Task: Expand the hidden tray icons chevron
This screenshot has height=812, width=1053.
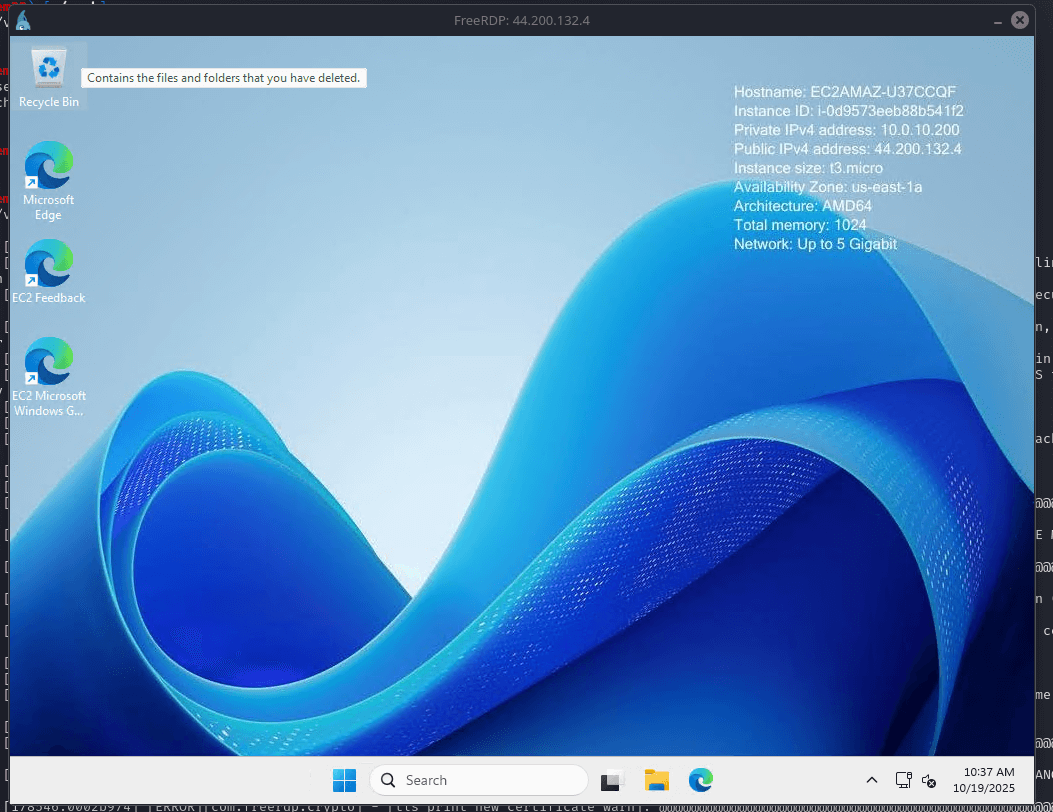Action: pyautogui.click(x=872, y=780)
